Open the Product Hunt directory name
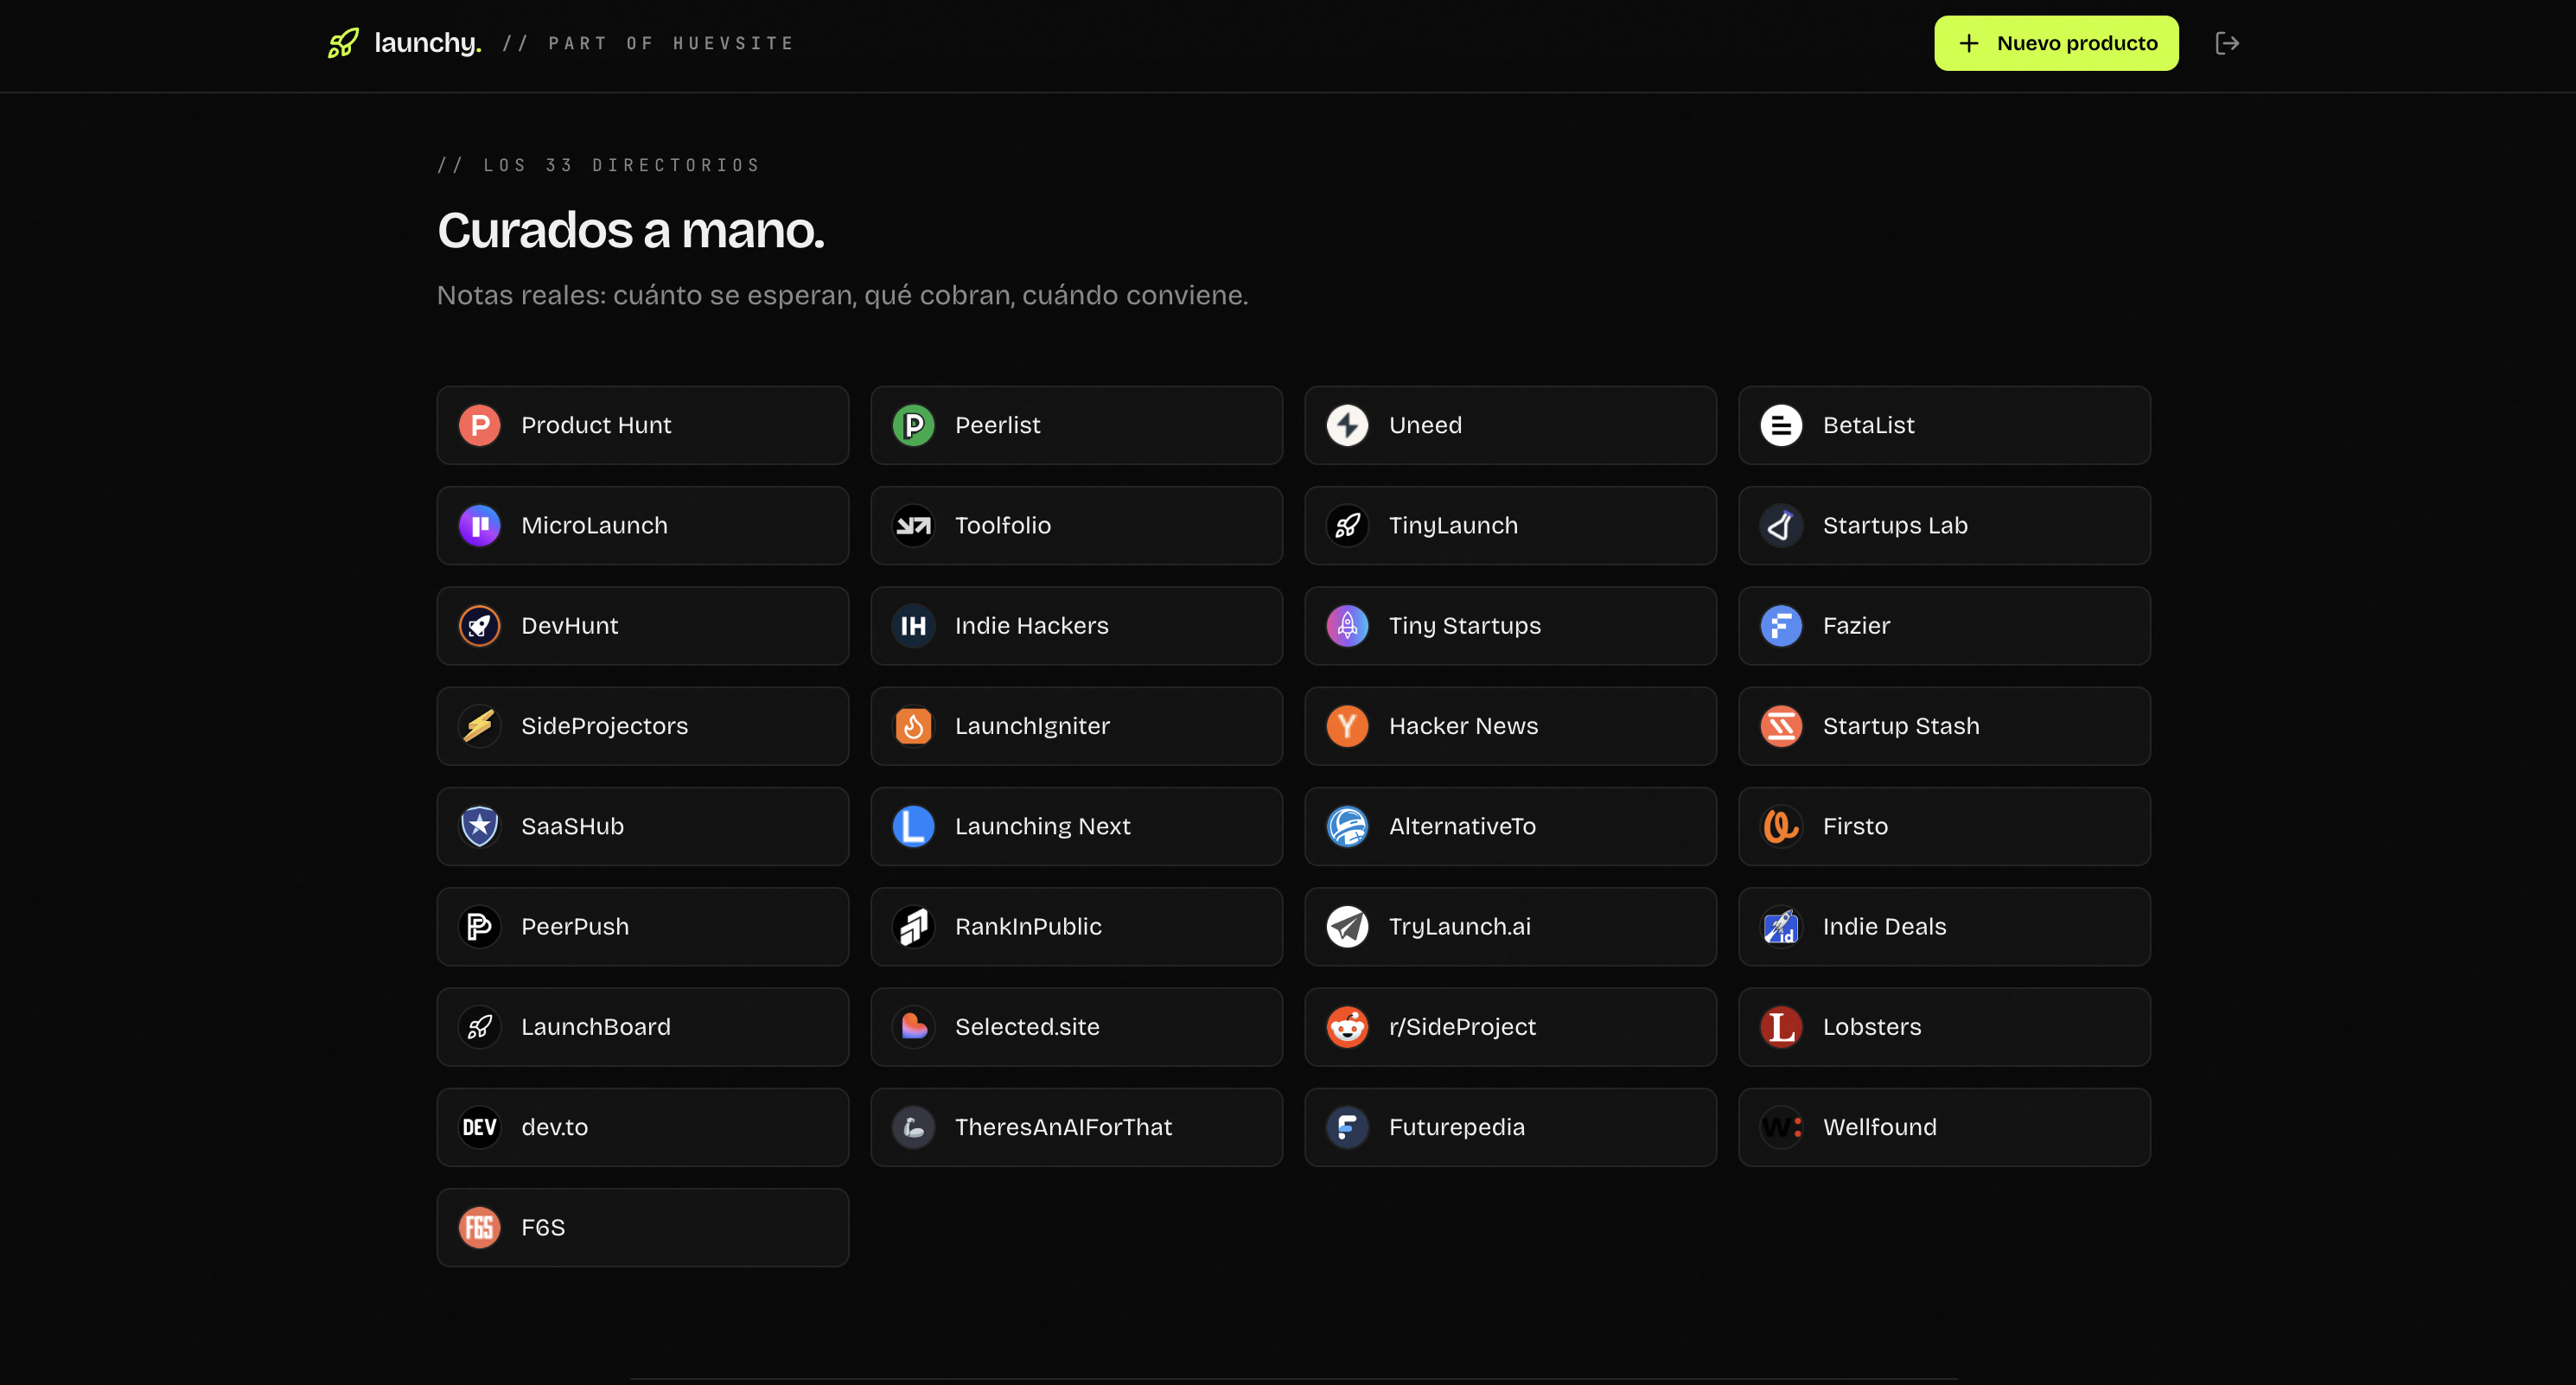Screen dimensions: 2576x1385 click(x=596, y=425)
